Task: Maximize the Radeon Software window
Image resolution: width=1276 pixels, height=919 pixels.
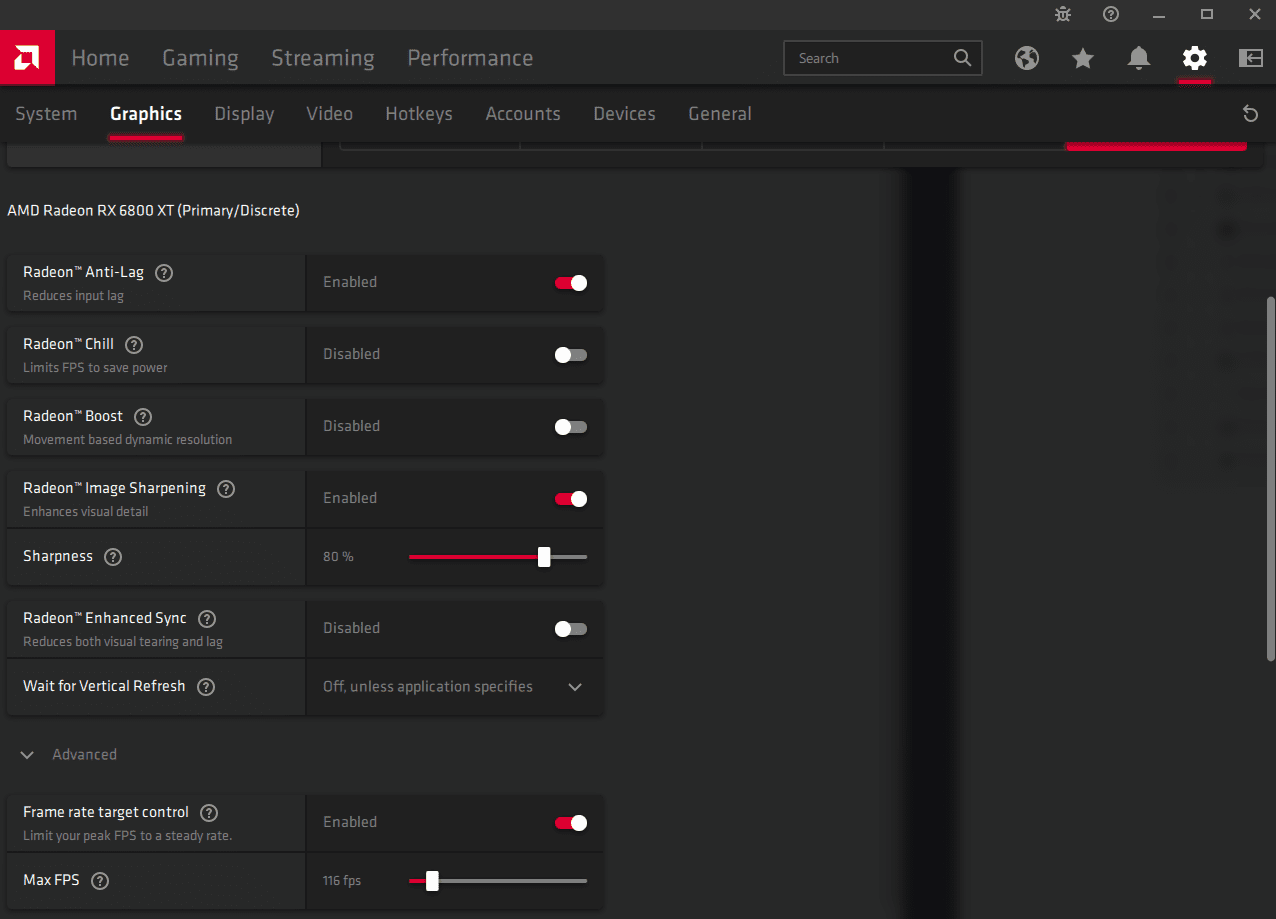Action: coord(1207,14)
